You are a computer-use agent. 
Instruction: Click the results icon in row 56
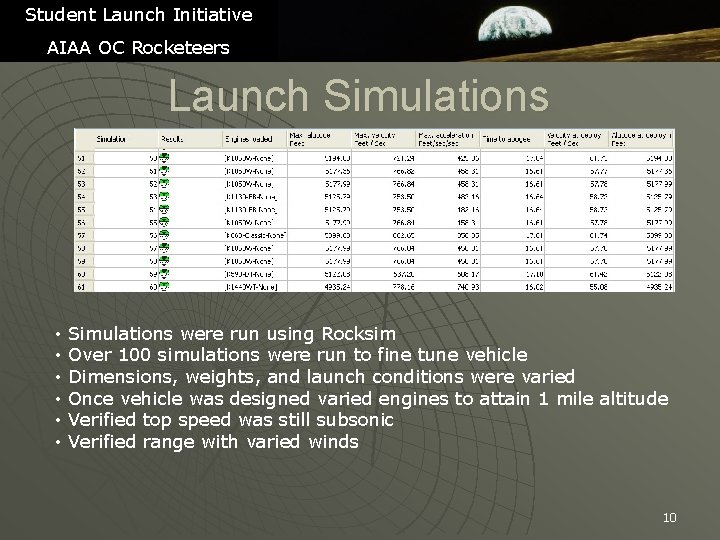tap(164, 222)
